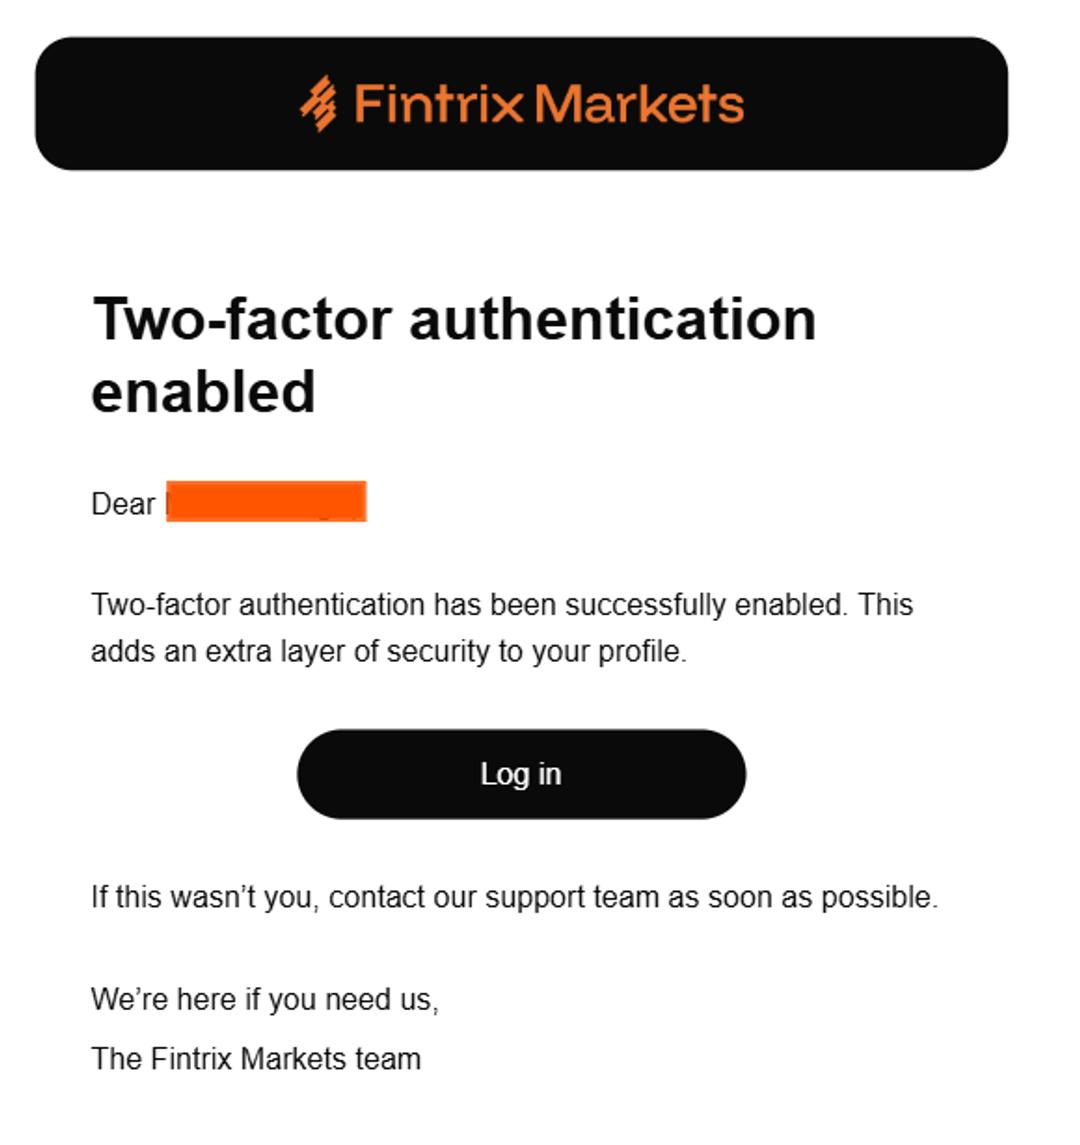The image size is (1080, 1145).
Task: Click "The Fintrix Markets team" signature
Action: point(256,1059)
